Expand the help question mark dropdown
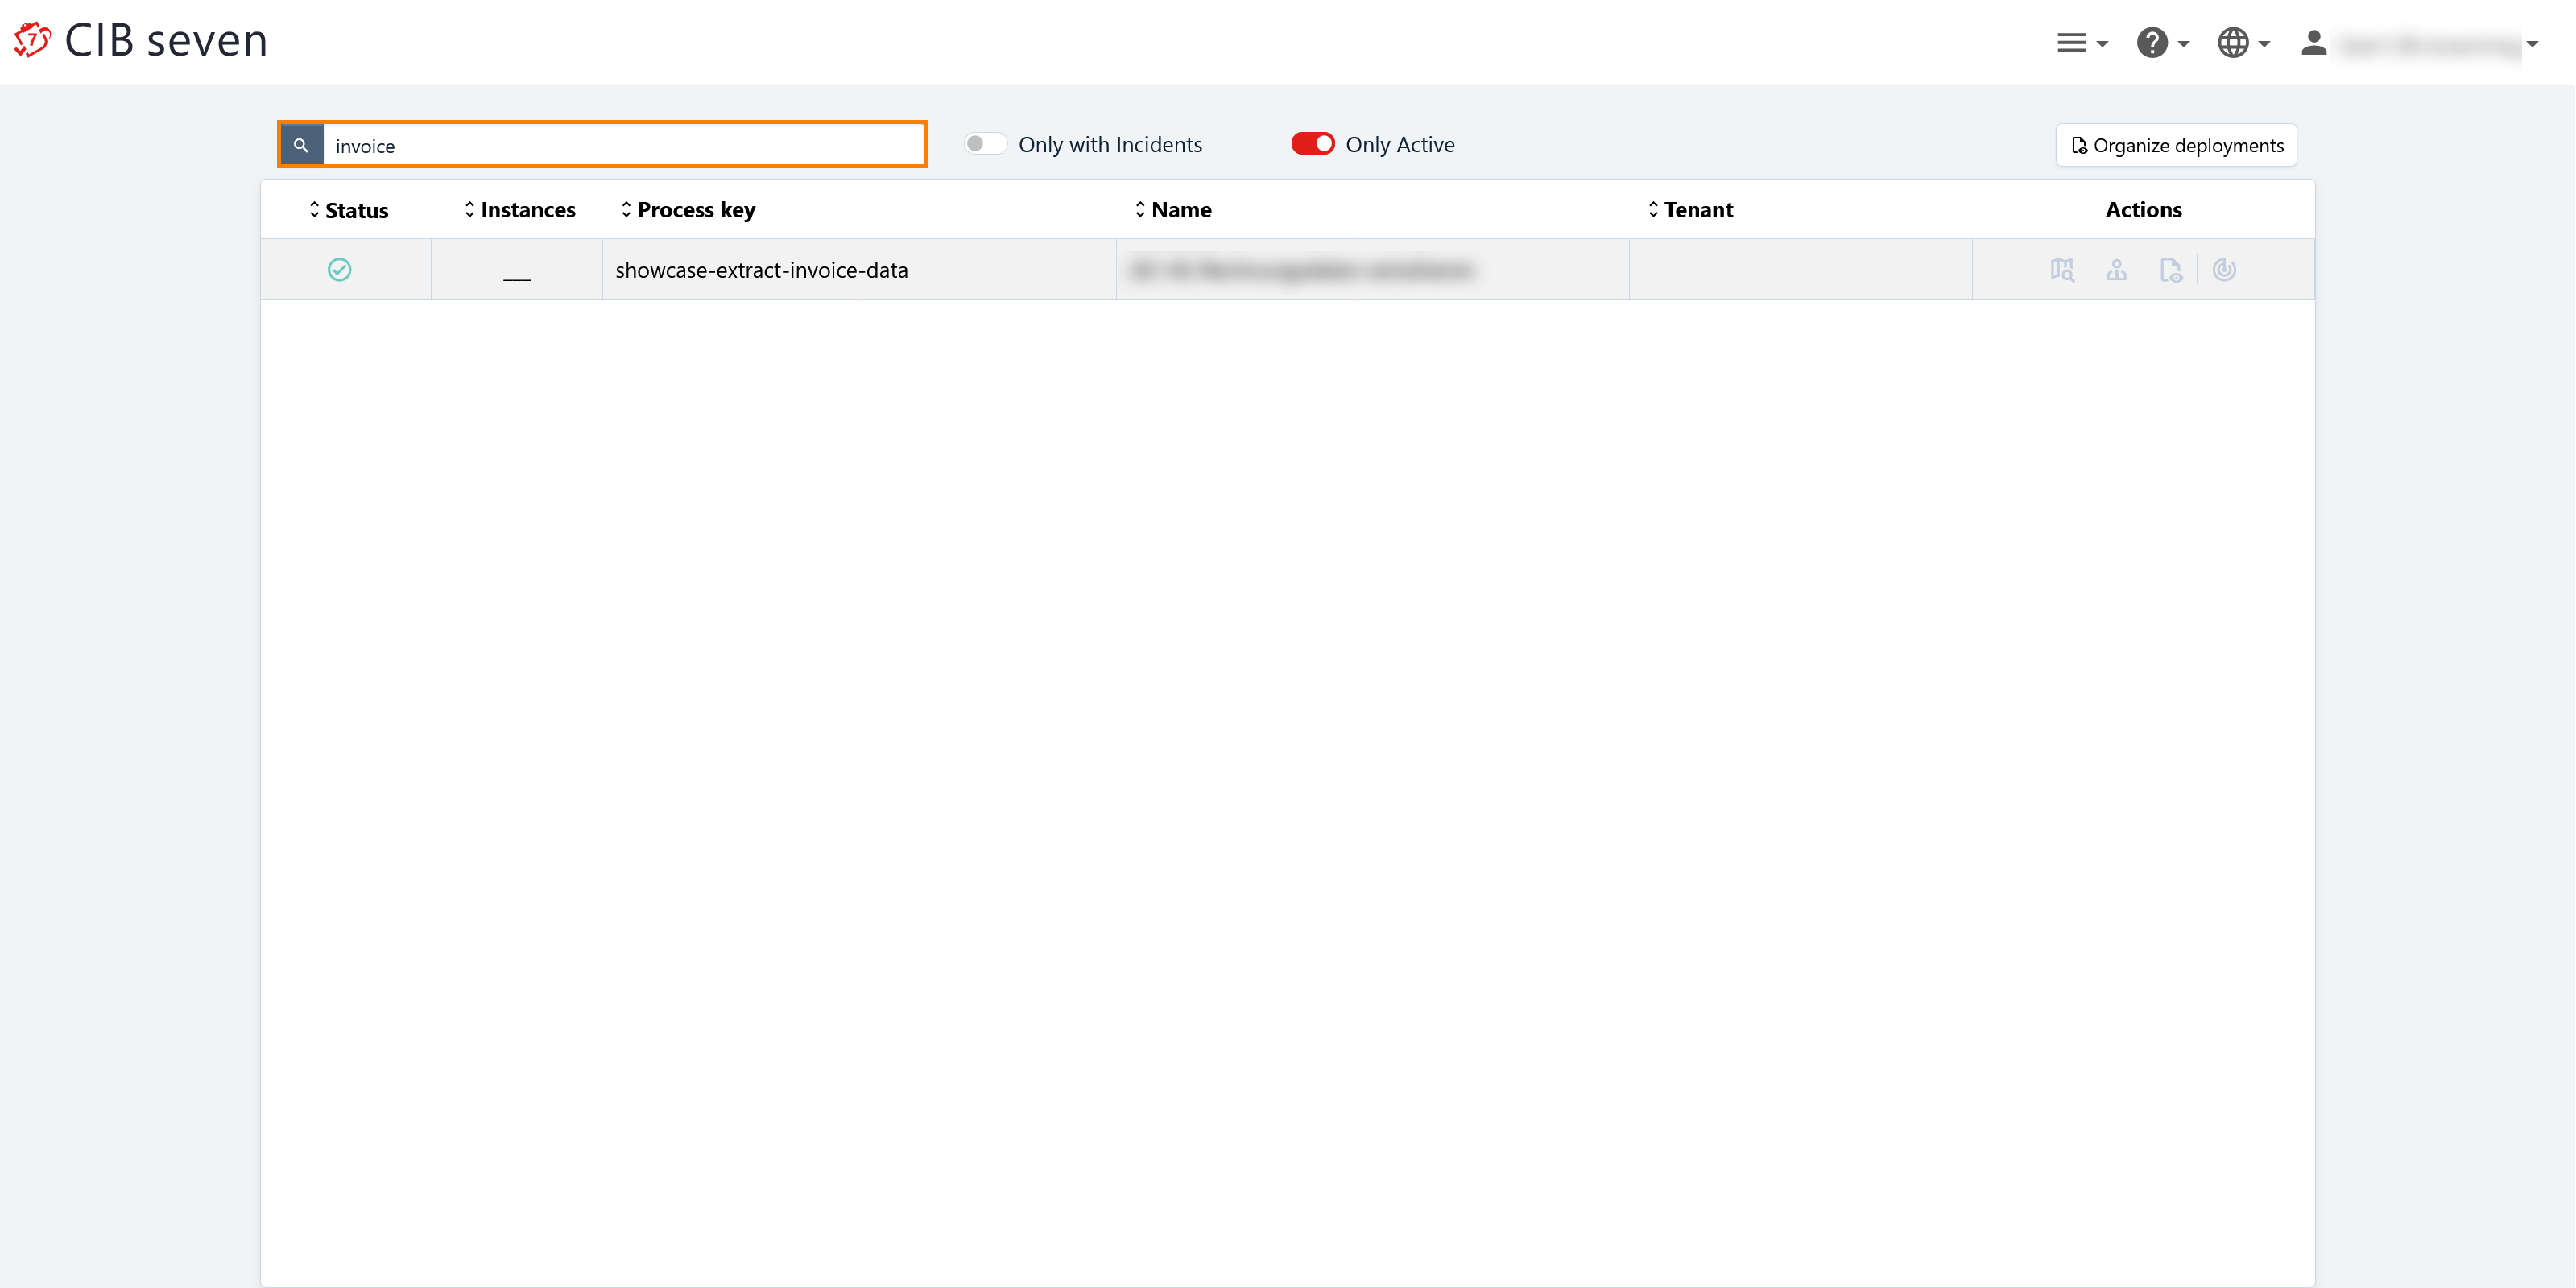Viewport: 2576px width, 1288px height. (x=2162, y=43)
